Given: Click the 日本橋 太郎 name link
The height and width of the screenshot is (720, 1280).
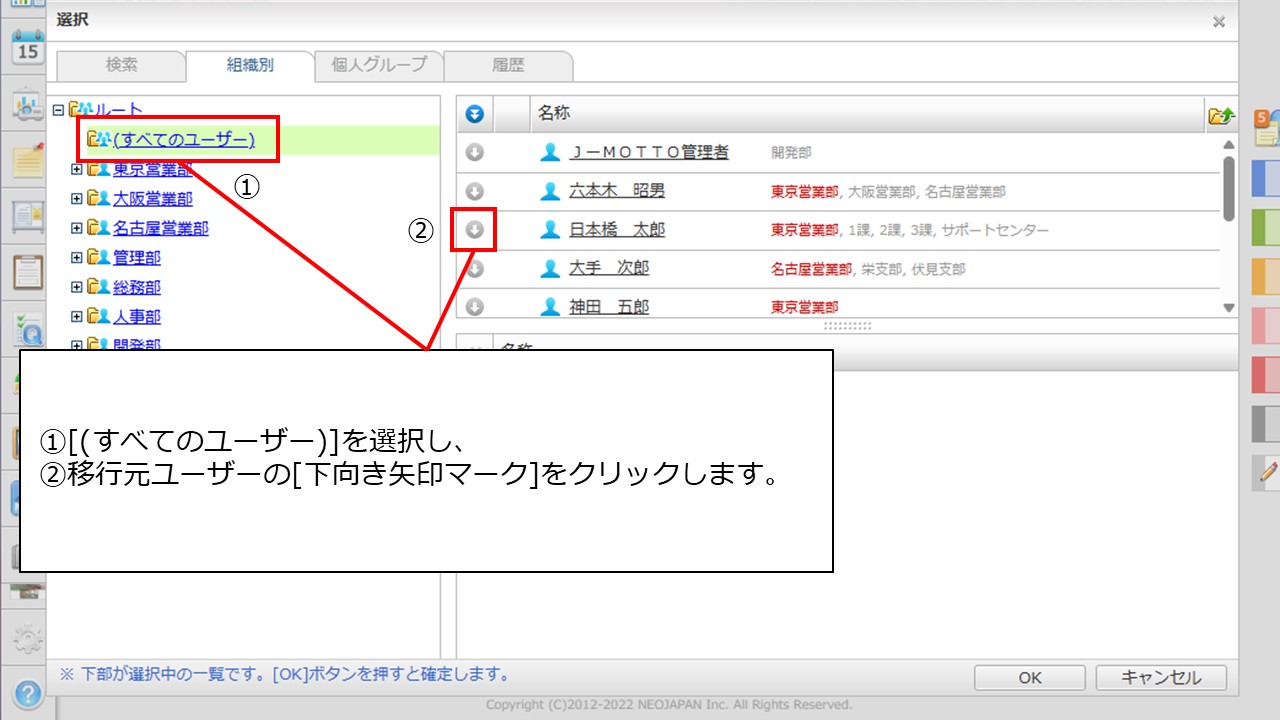Looking at the screenshot, I should tap(617, 230).
